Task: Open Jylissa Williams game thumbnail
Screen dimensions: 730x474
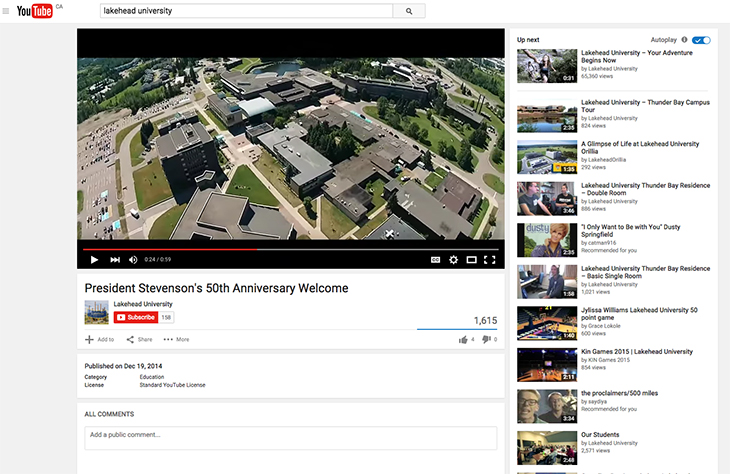Action: pyautogui.click(x=547, y=323)
